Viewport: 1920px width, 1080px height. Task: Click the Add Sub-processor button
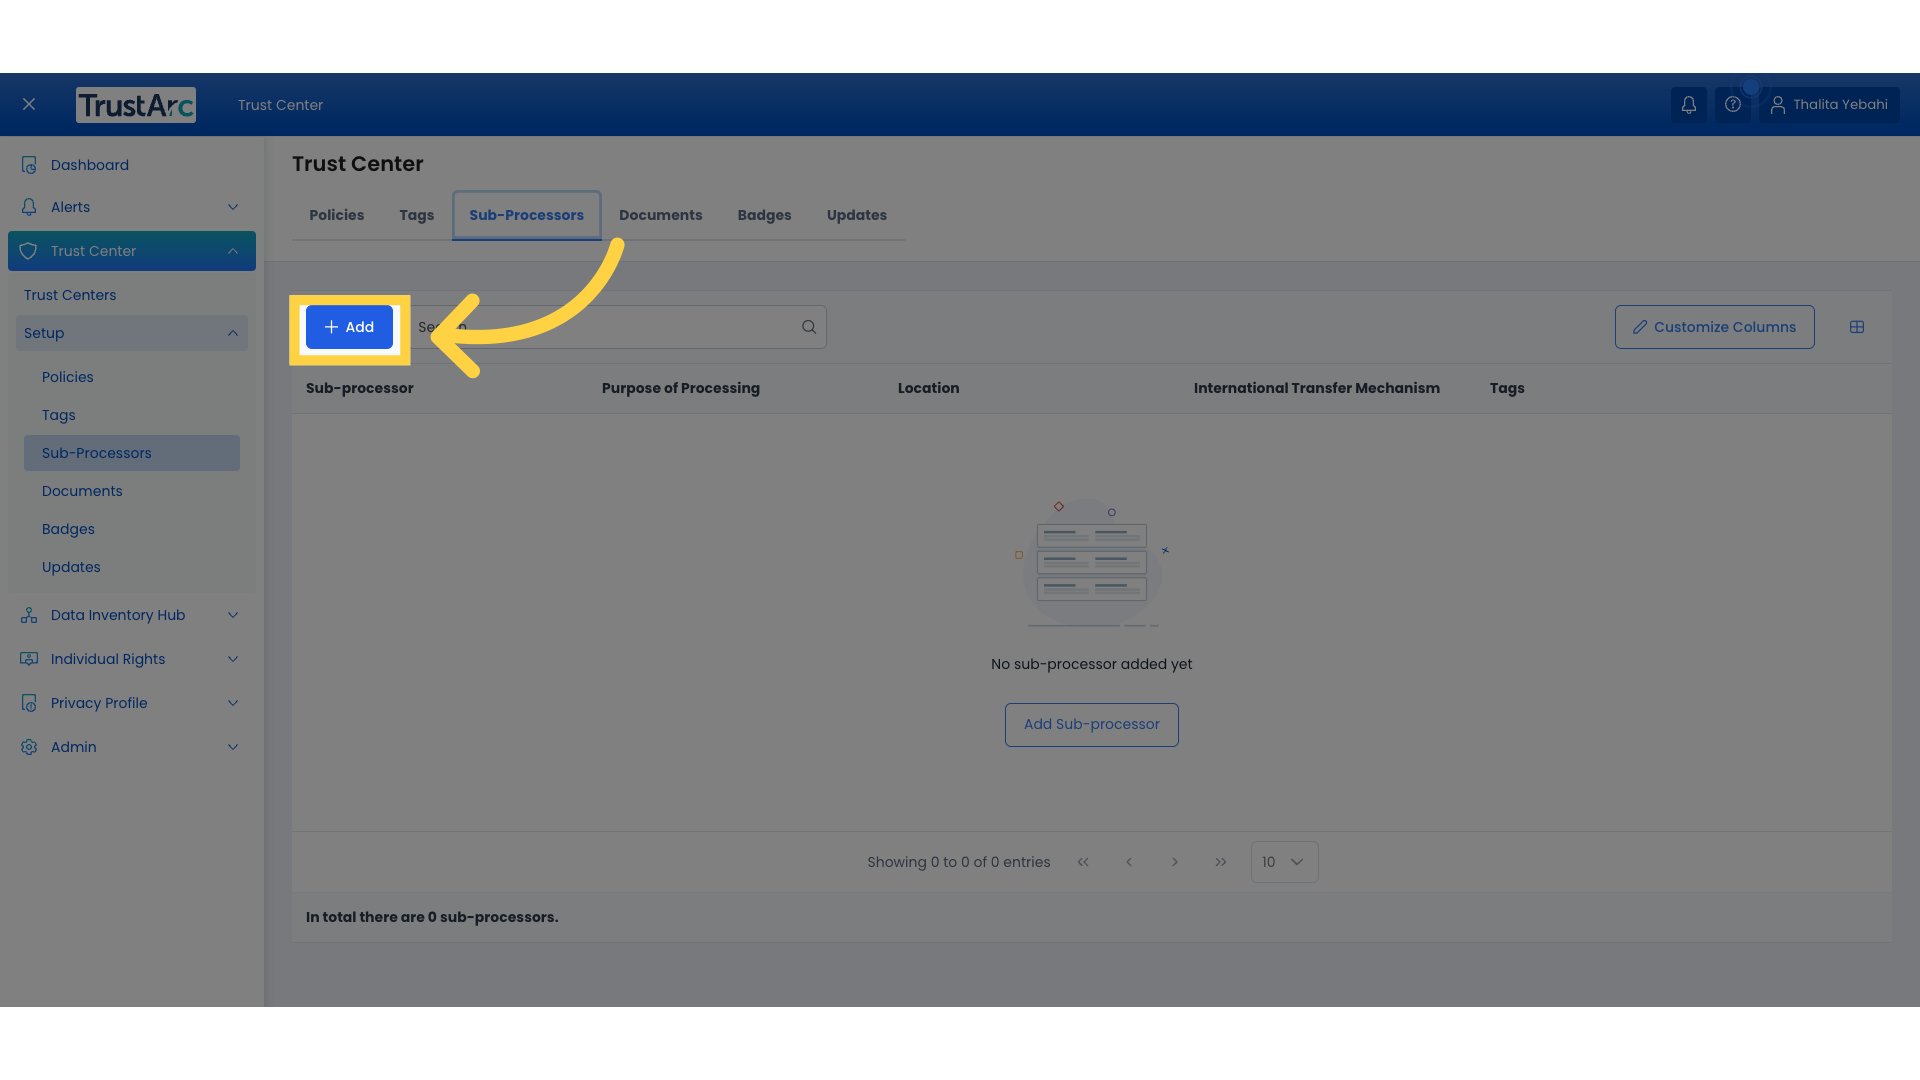point(1091,724)
